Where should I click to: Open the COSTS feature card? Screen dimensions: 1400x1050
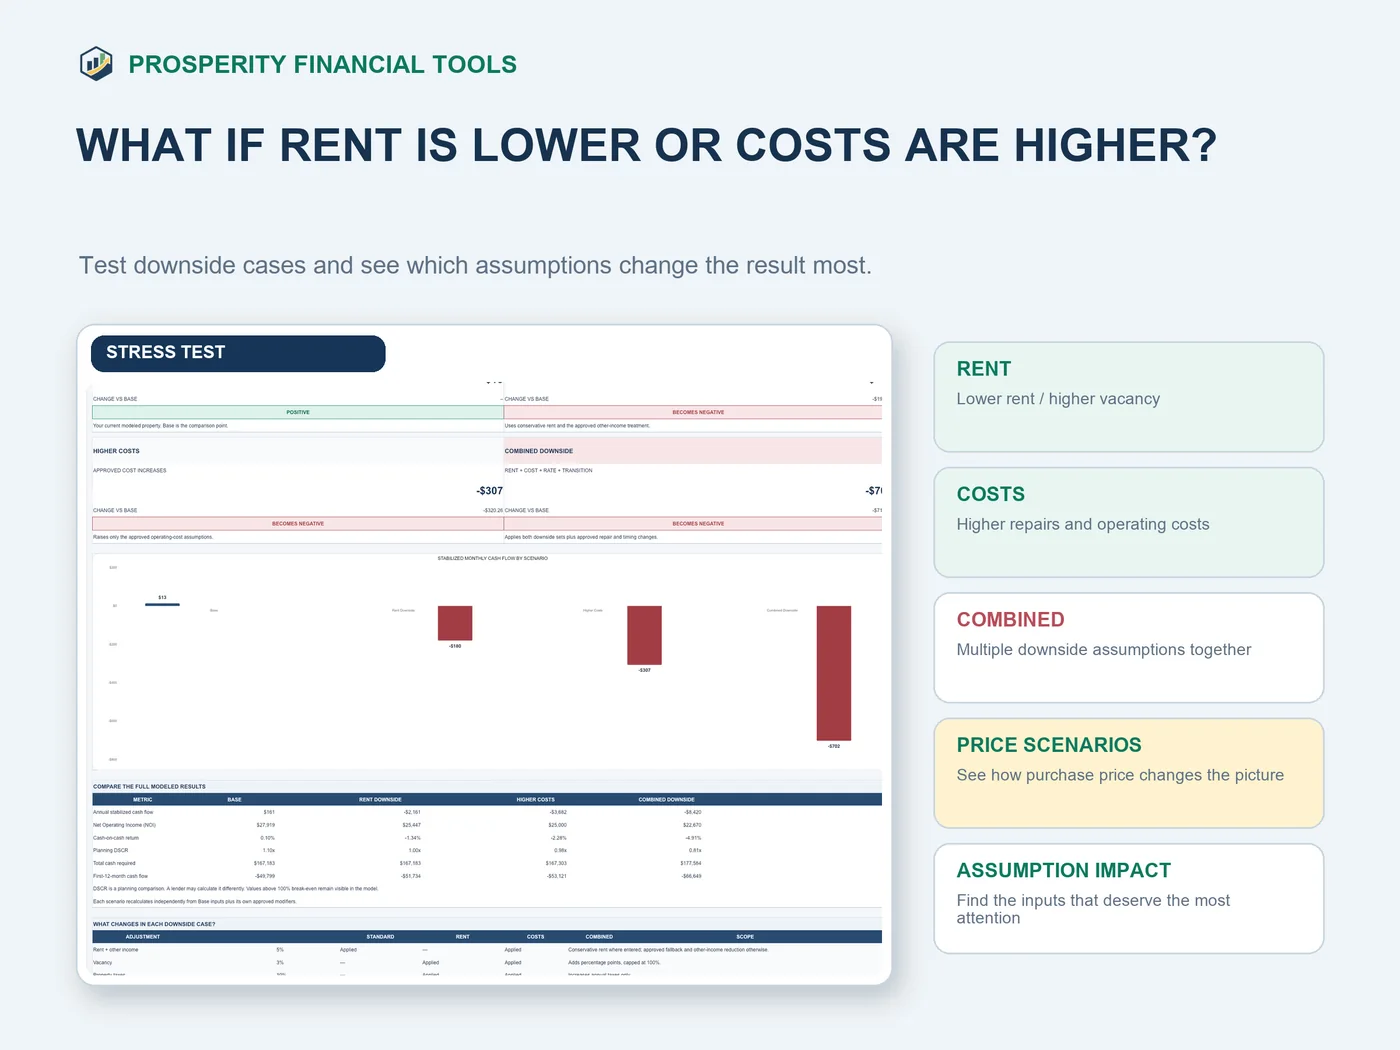click(x=1128, y=522)
